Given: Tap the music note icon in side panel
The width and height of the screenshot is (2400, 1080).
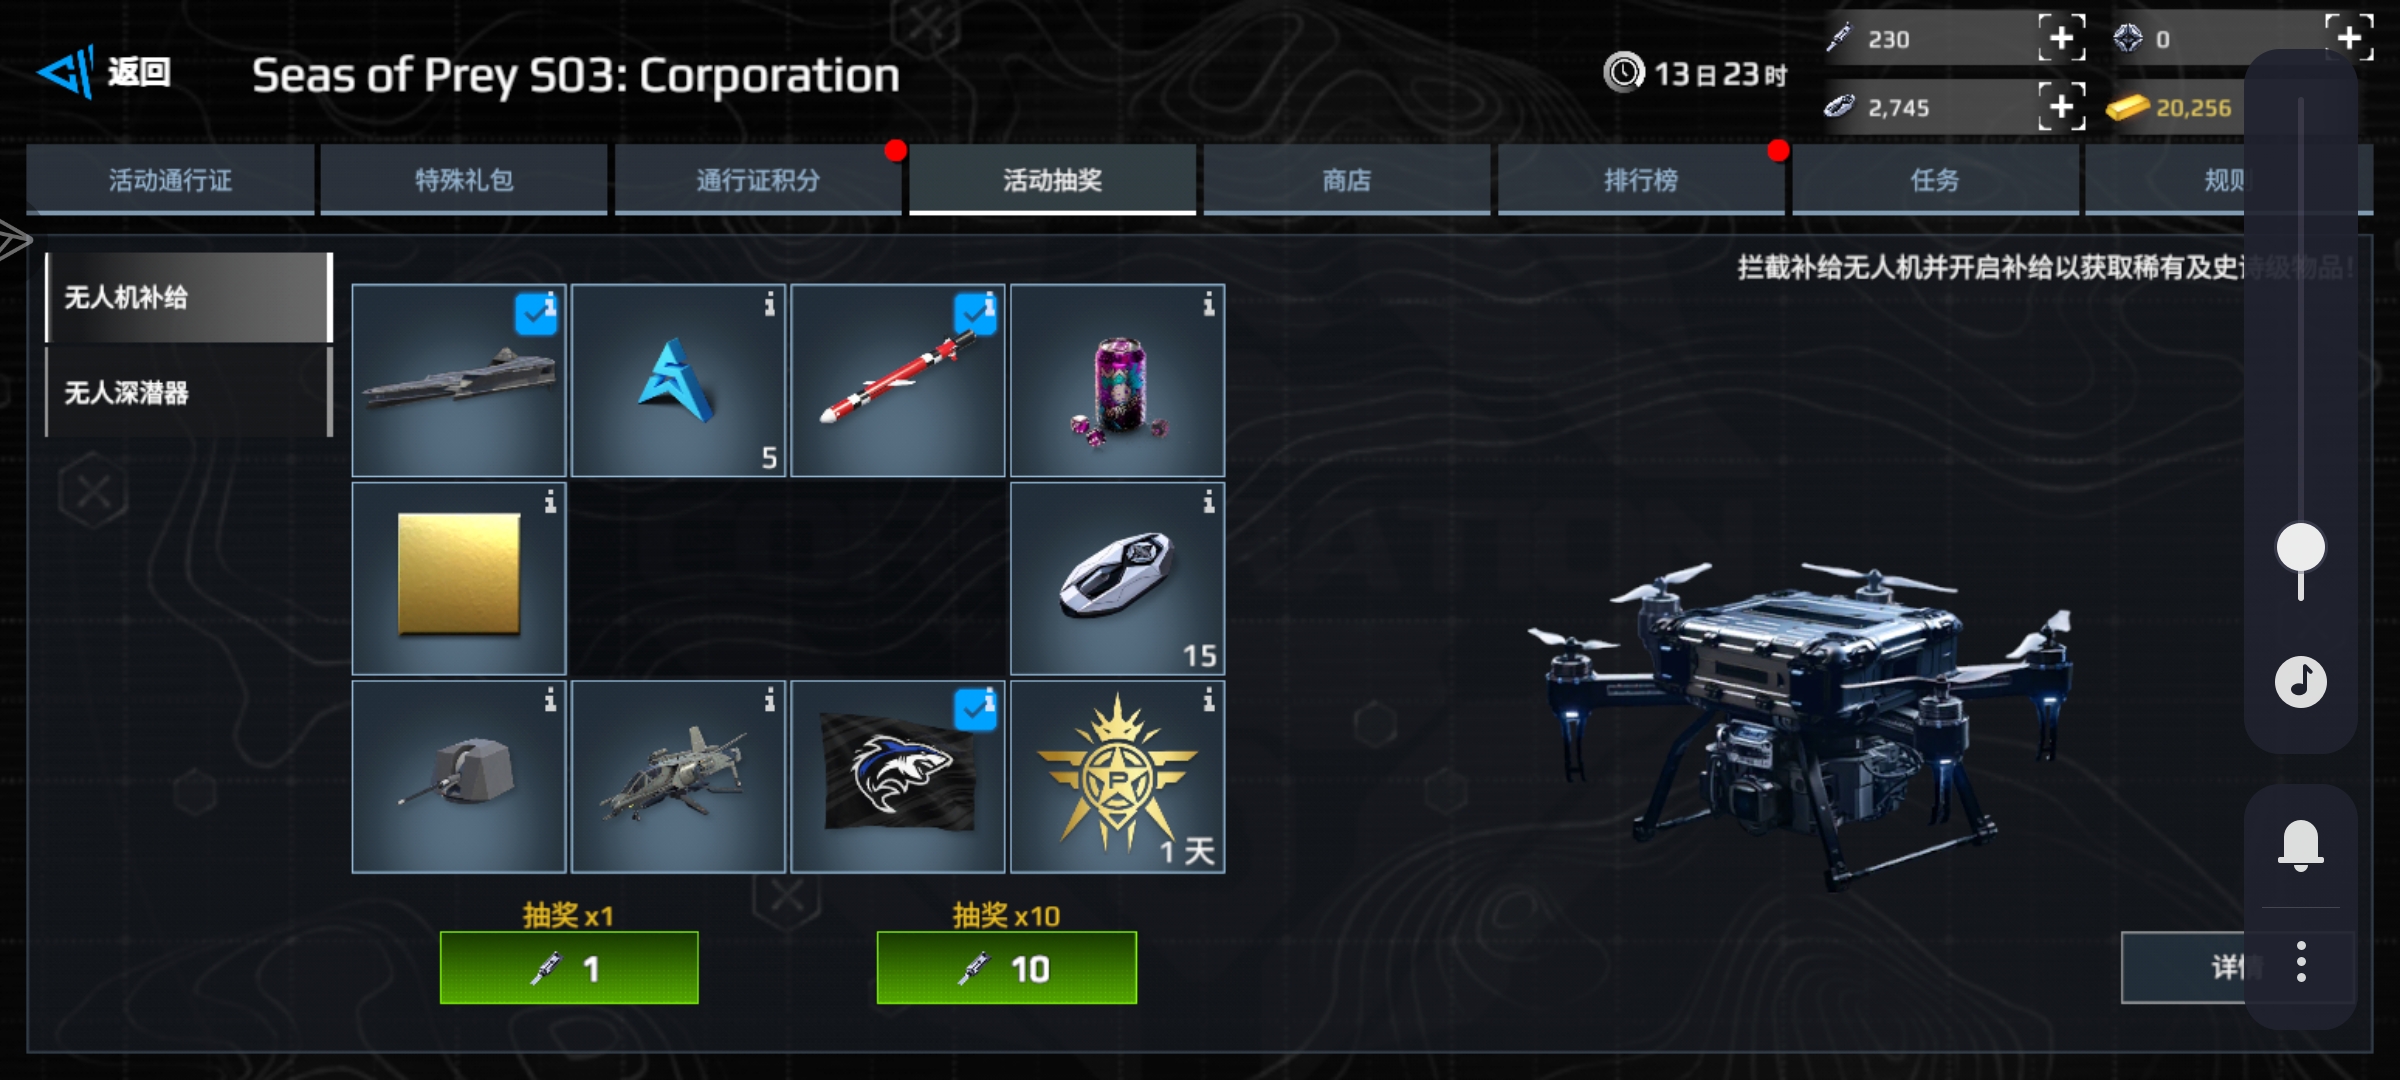Looking at the screenshot, I should tap(2301, 682).
